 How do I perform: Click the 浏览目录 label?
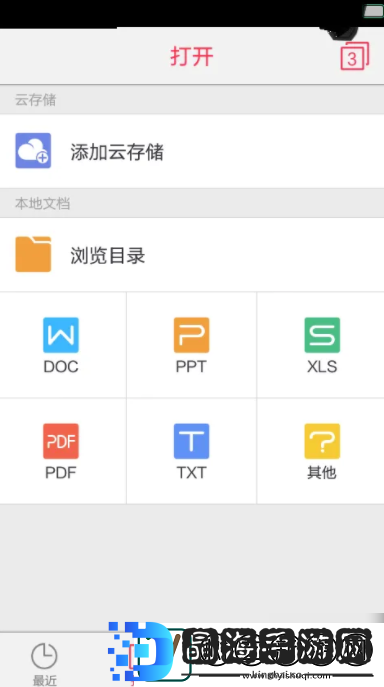108,255
